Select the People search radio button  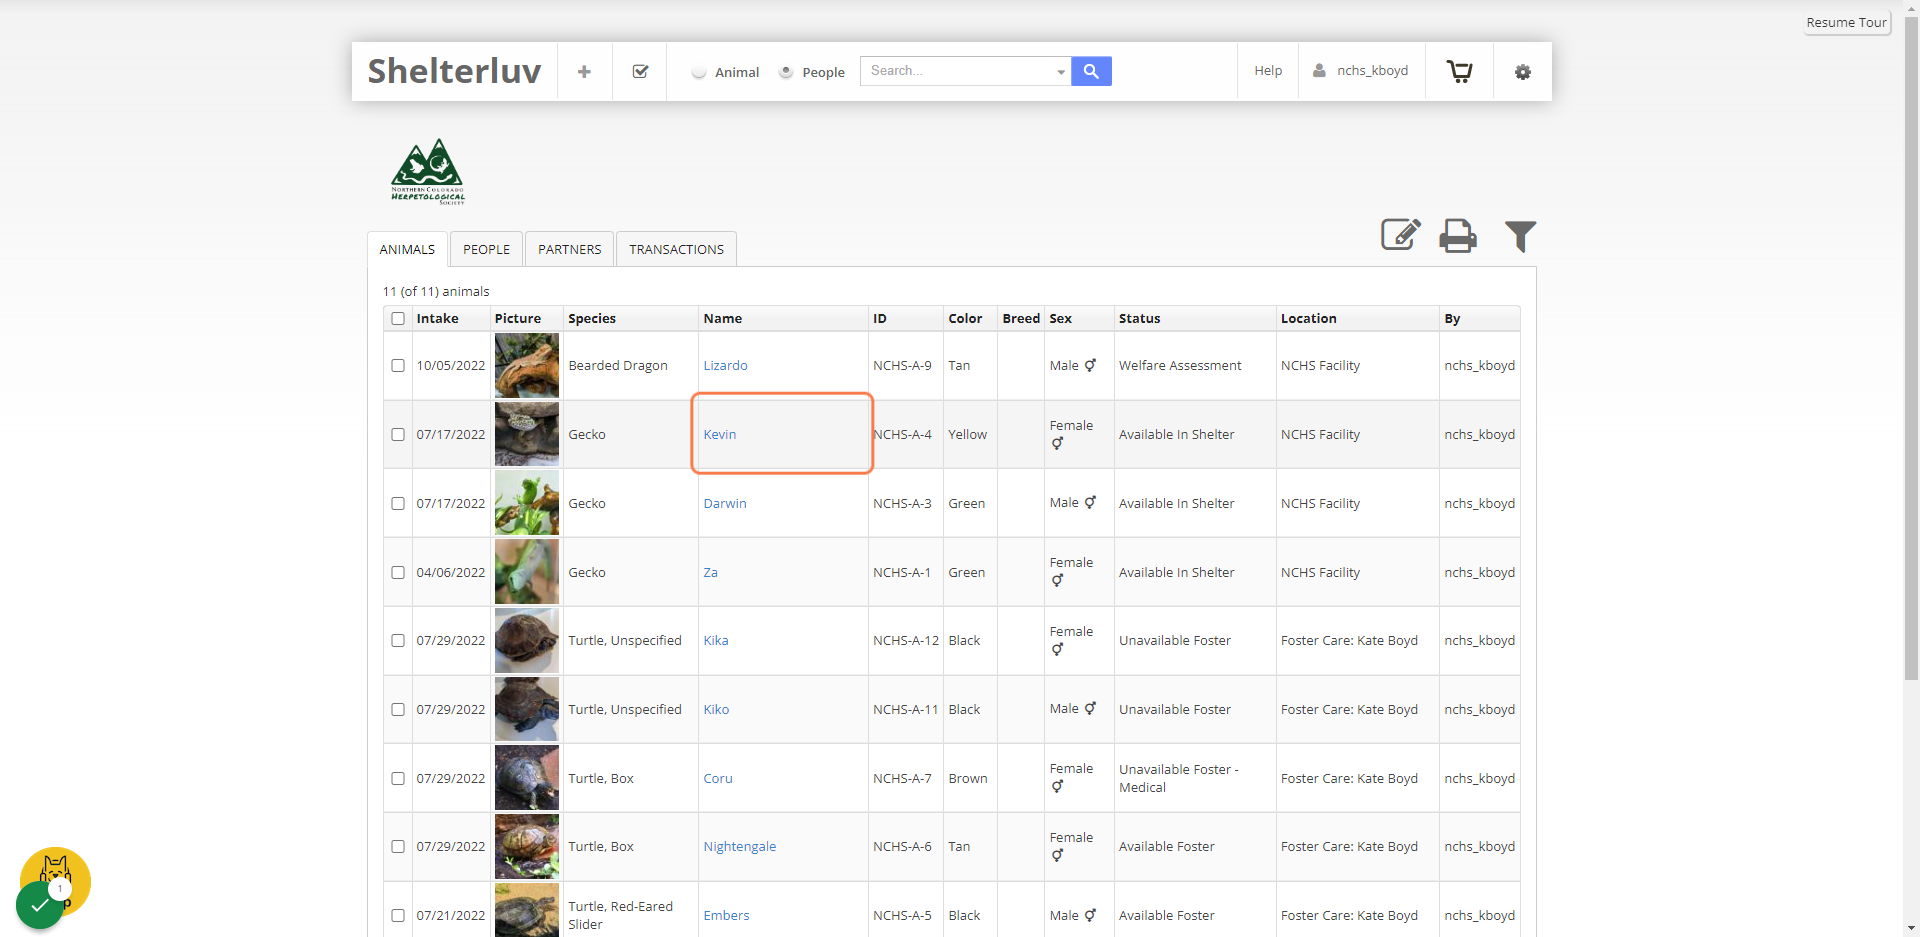pos(786,72)
